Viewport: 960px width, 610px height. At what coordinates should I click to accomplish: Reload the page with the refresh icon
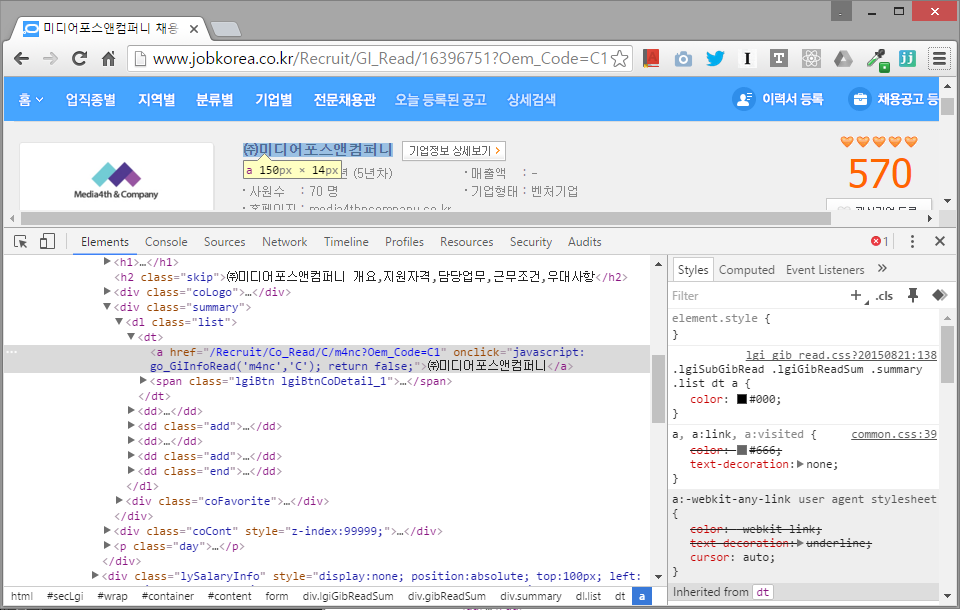(x=79, y=59)
